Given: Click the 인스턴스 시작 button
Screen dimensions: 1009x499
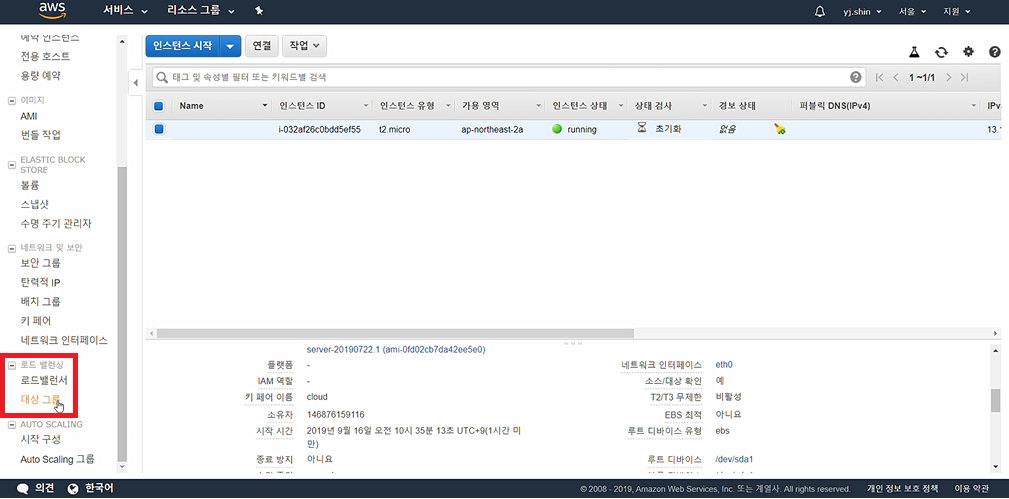Looking at the screenshot, I should pyautogui.click(x=183, y=46).
